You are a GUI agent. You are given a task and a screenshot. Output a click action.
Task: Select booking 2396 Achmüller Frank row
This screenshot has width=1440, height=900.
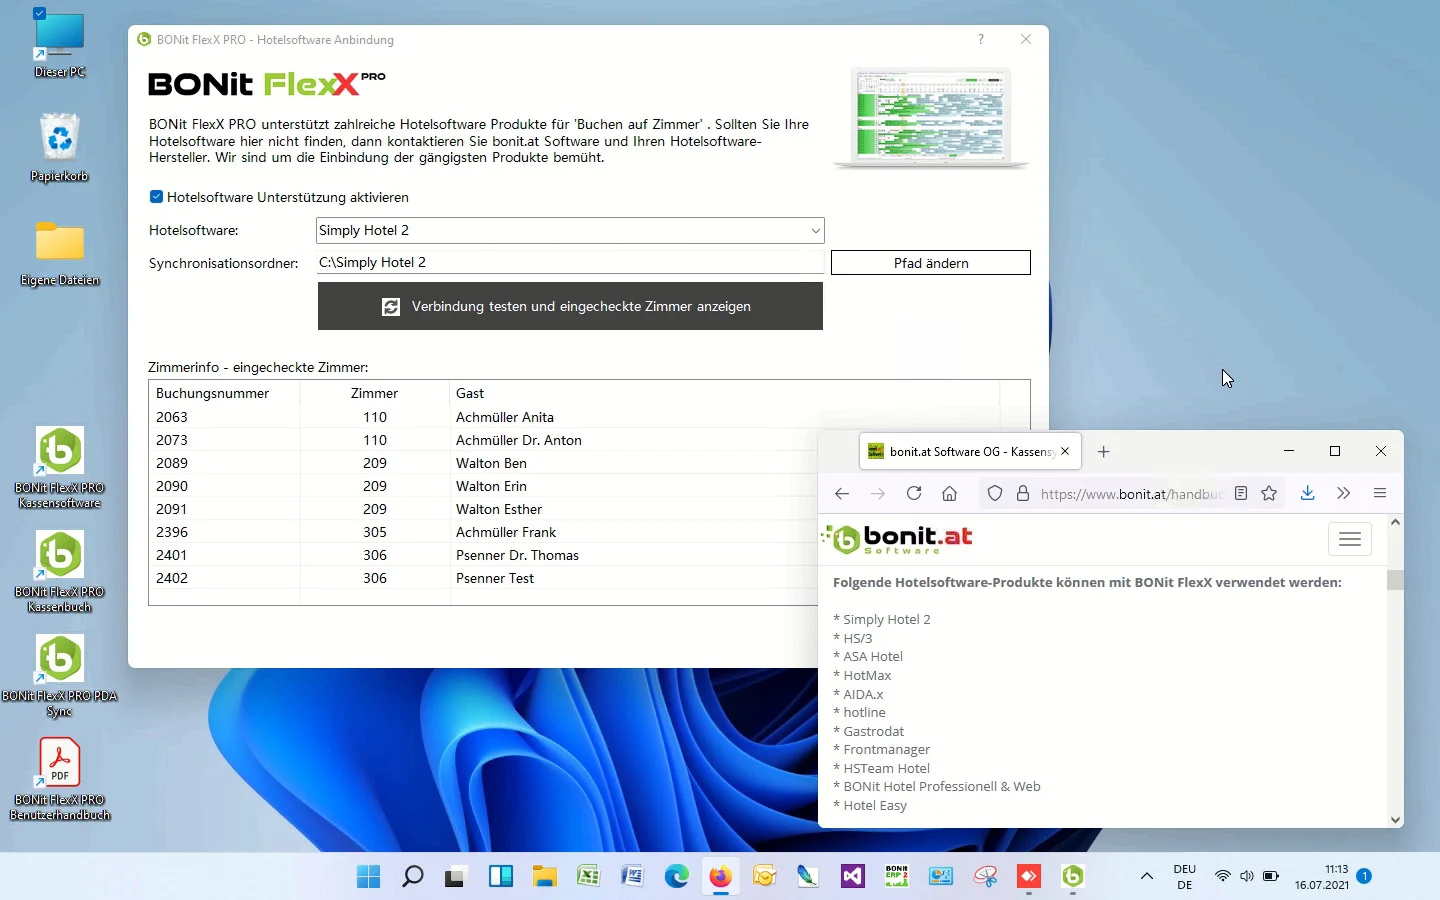pos(480,532)
